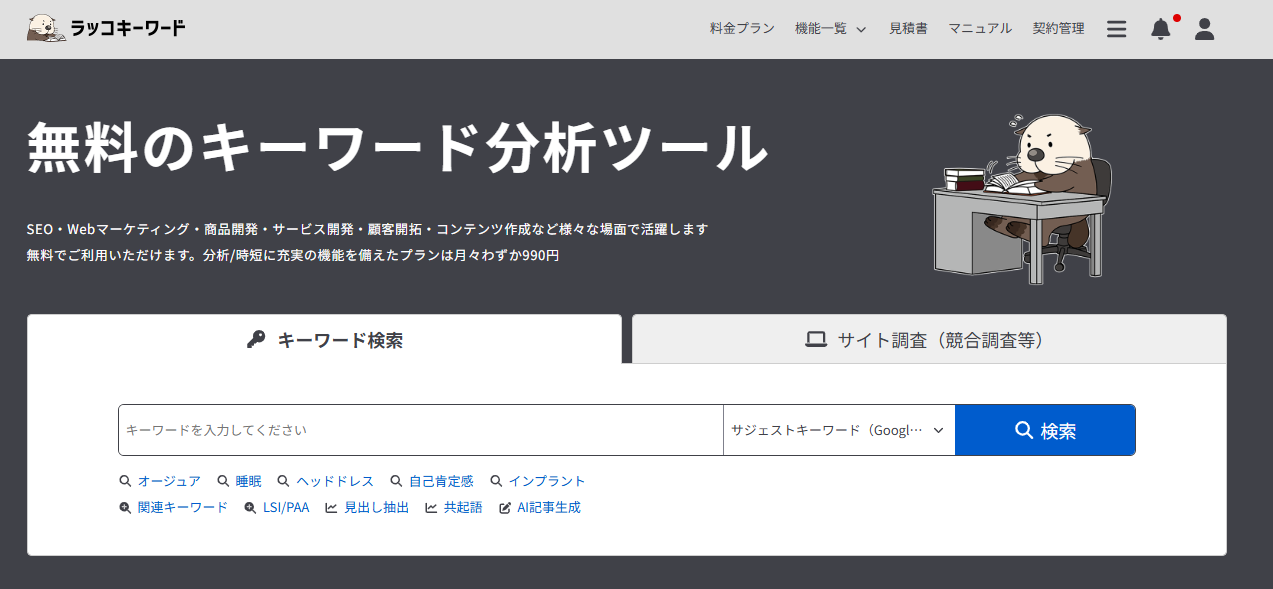The width and height of the screenshot is (1273, 589).
Task: Open the サジェストキーワード search type dropdown
Action: pos(838,430)
